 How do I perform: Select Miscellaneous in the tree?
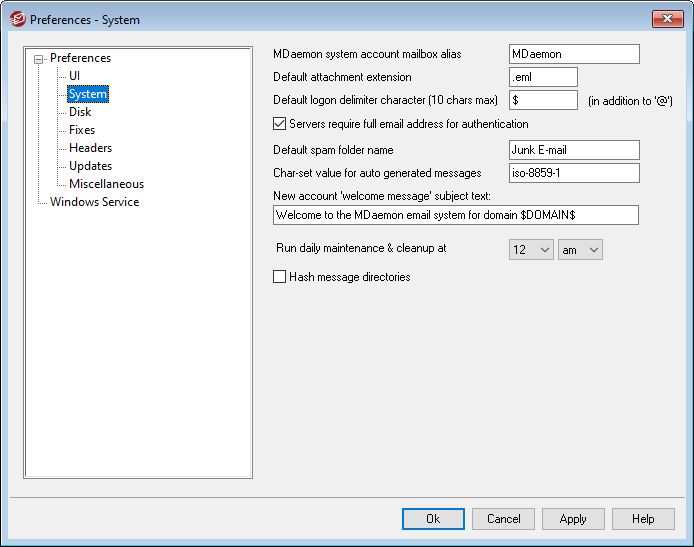pos(106,184)
